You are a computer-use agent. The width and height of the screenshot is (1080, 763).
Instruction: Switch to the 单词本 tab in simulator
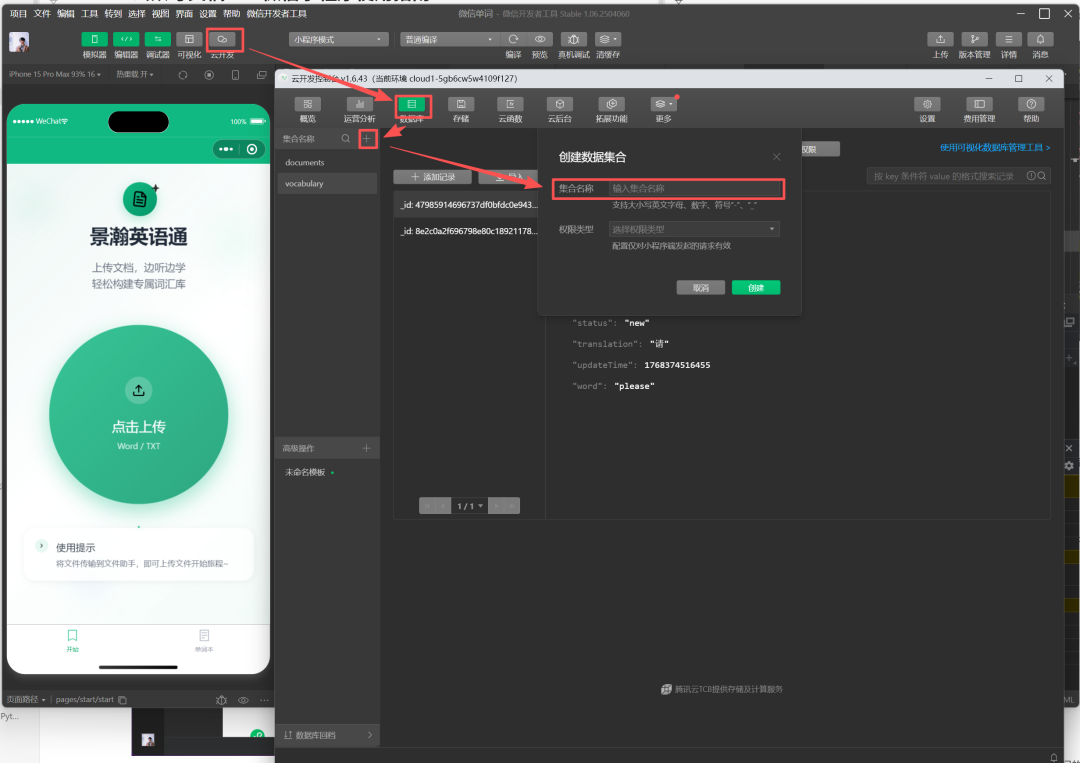(x=204, y=640)
